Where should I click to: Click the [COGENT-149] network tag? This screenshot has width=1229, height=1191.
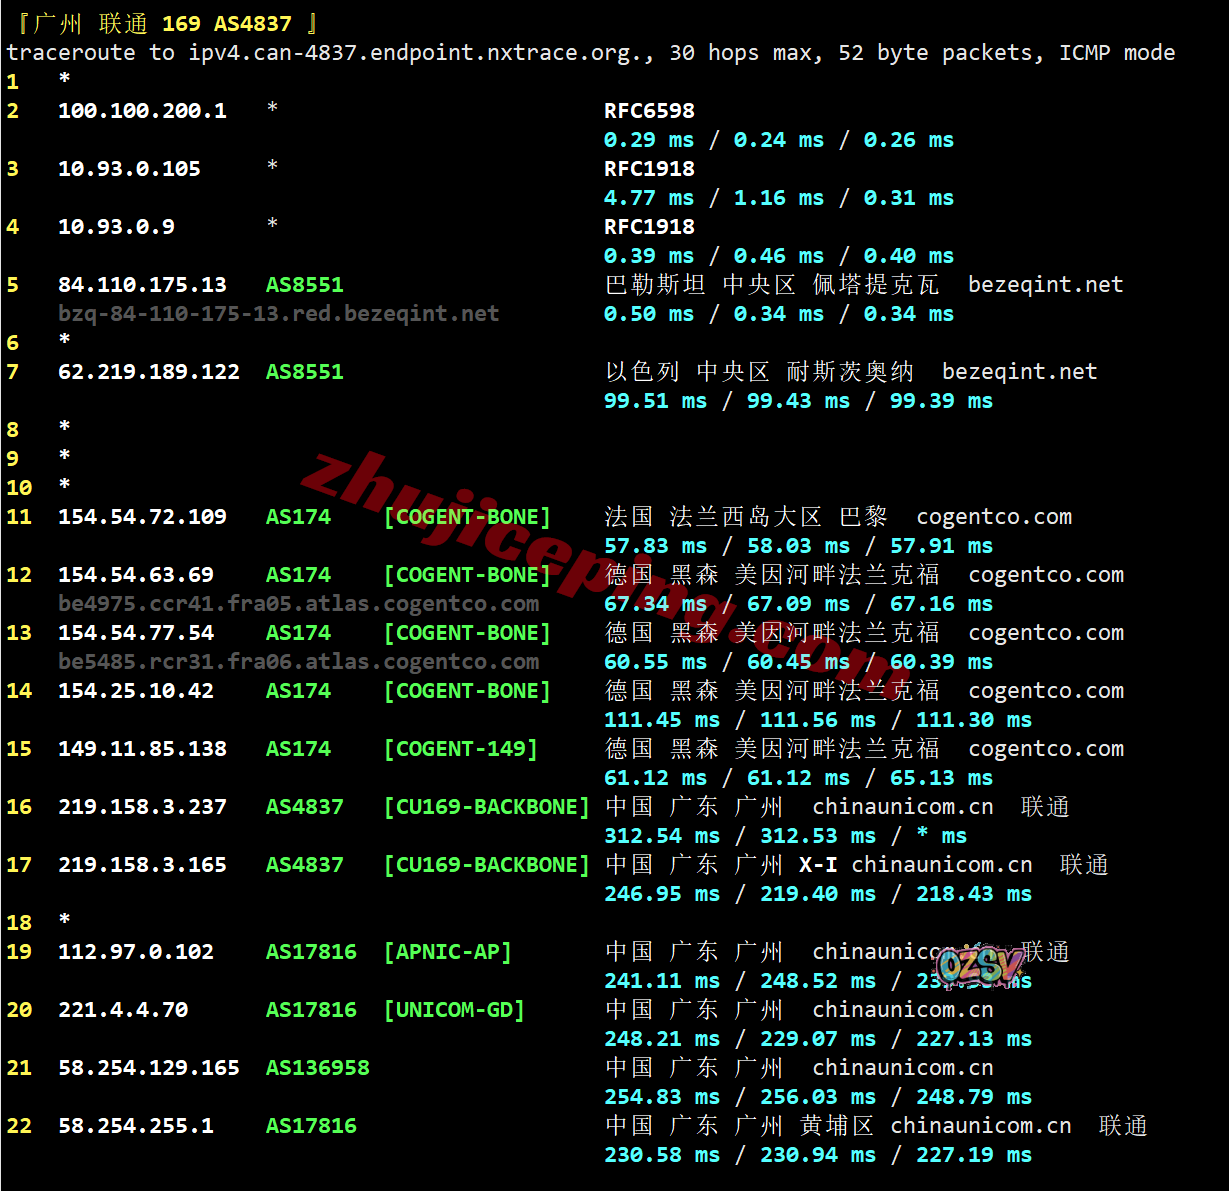click(460, 749)
